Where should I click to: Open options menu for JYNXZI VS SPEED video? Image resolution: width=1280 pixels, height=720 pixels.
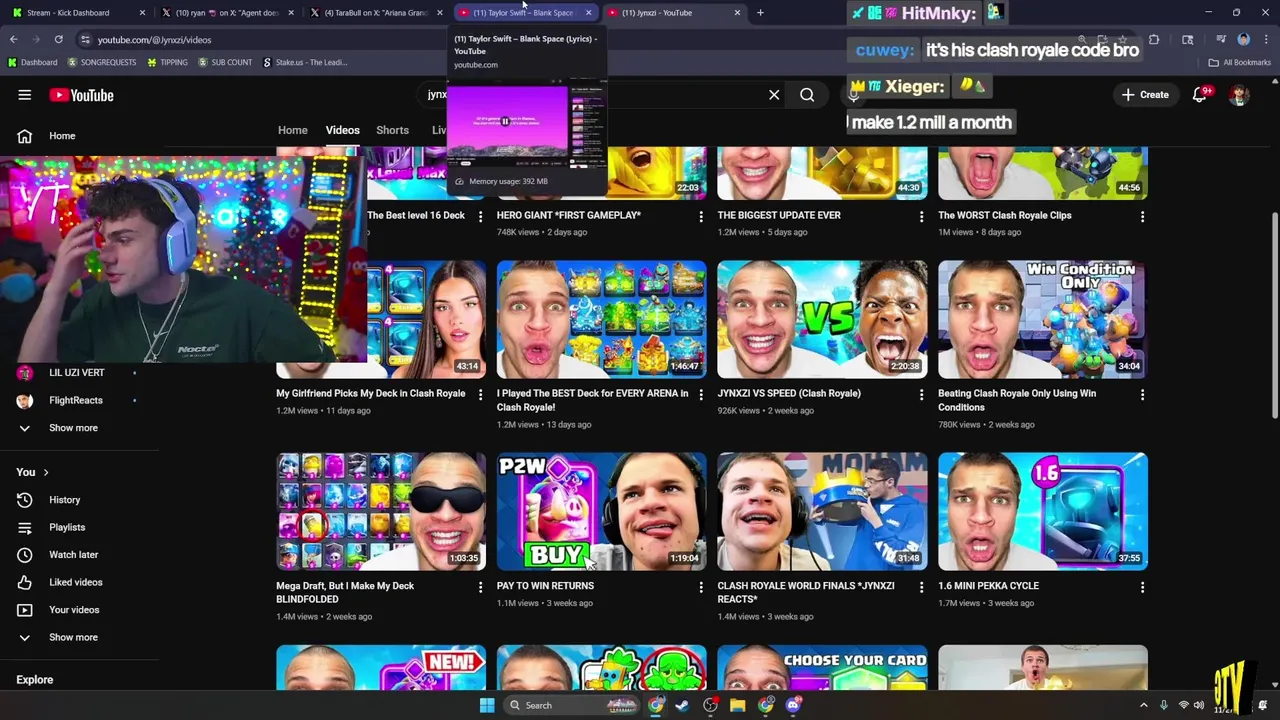pyautogui.click(x=921, y=395)
